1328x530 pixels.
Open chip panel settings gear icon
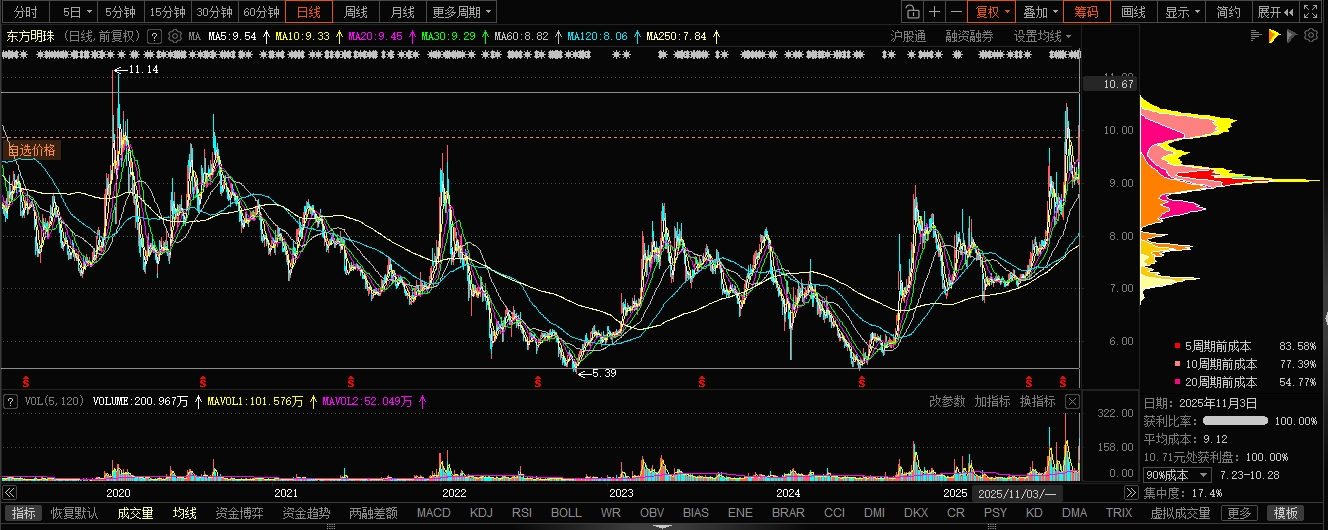(1310, 36)
